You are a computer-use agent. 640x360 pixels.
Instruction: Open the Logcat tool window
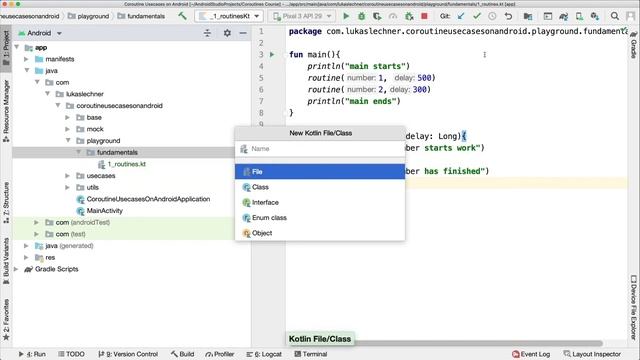point(264,354)
